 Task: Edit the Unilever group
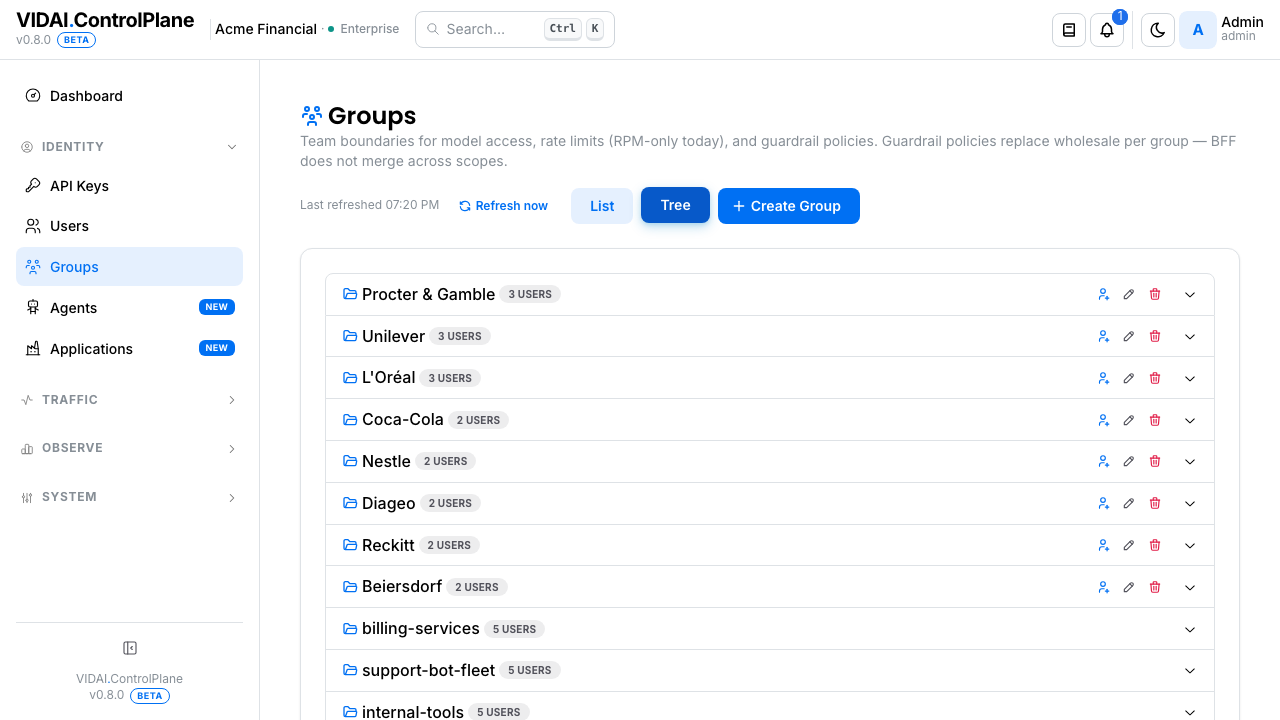(x=1129, y=336)
